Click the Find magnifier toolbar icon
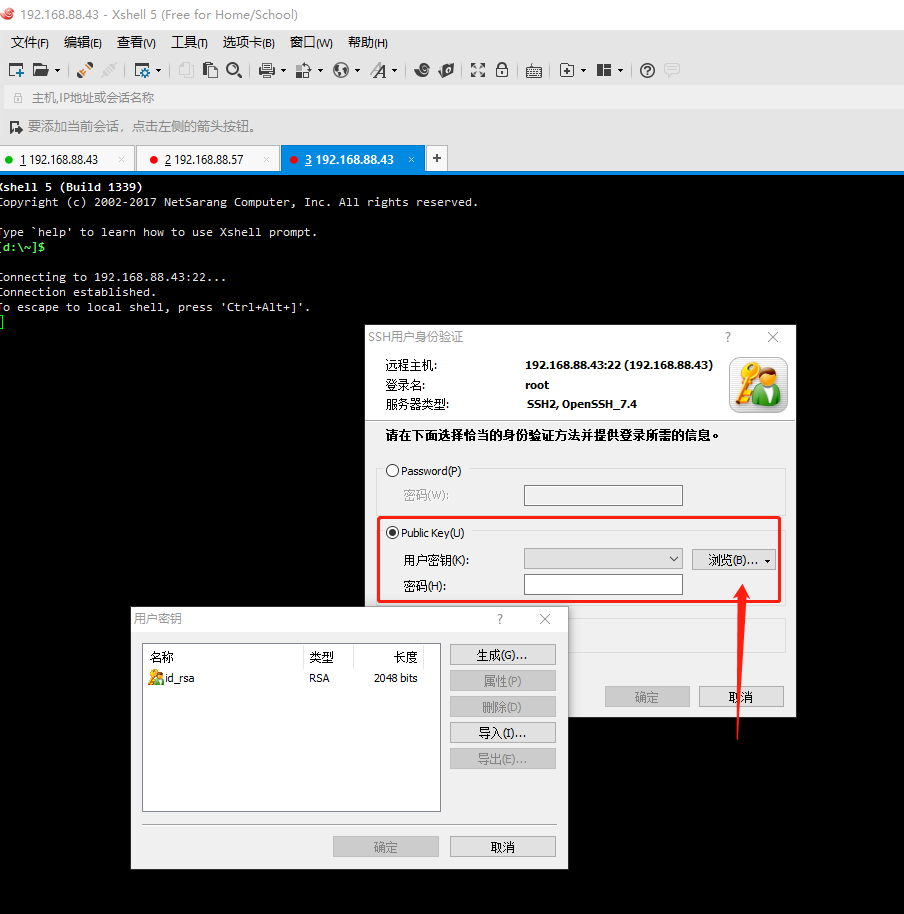Viewport: 904px width, 914px height. click(234, 70)
